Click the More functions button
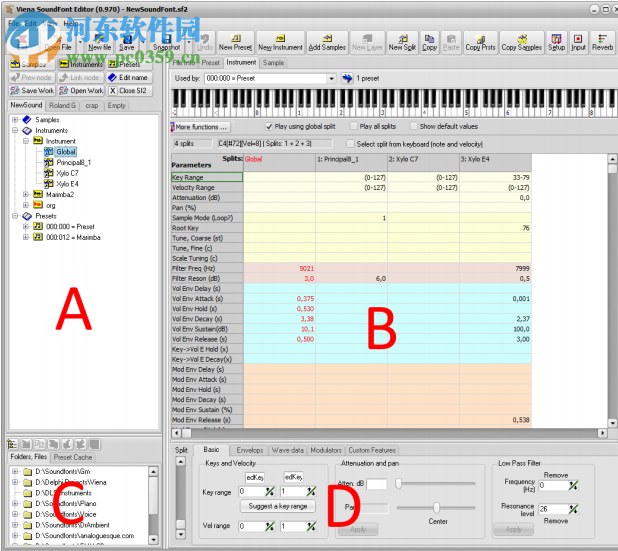The image size is (618, 551). [x=201, y=127]
